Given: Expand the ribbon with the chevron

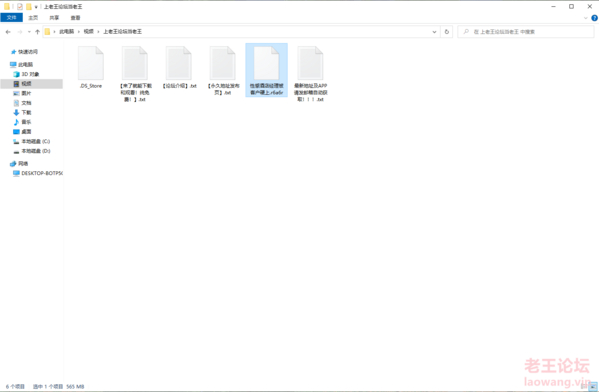Looking at the screenshot, I should click(x=586, y=18).
